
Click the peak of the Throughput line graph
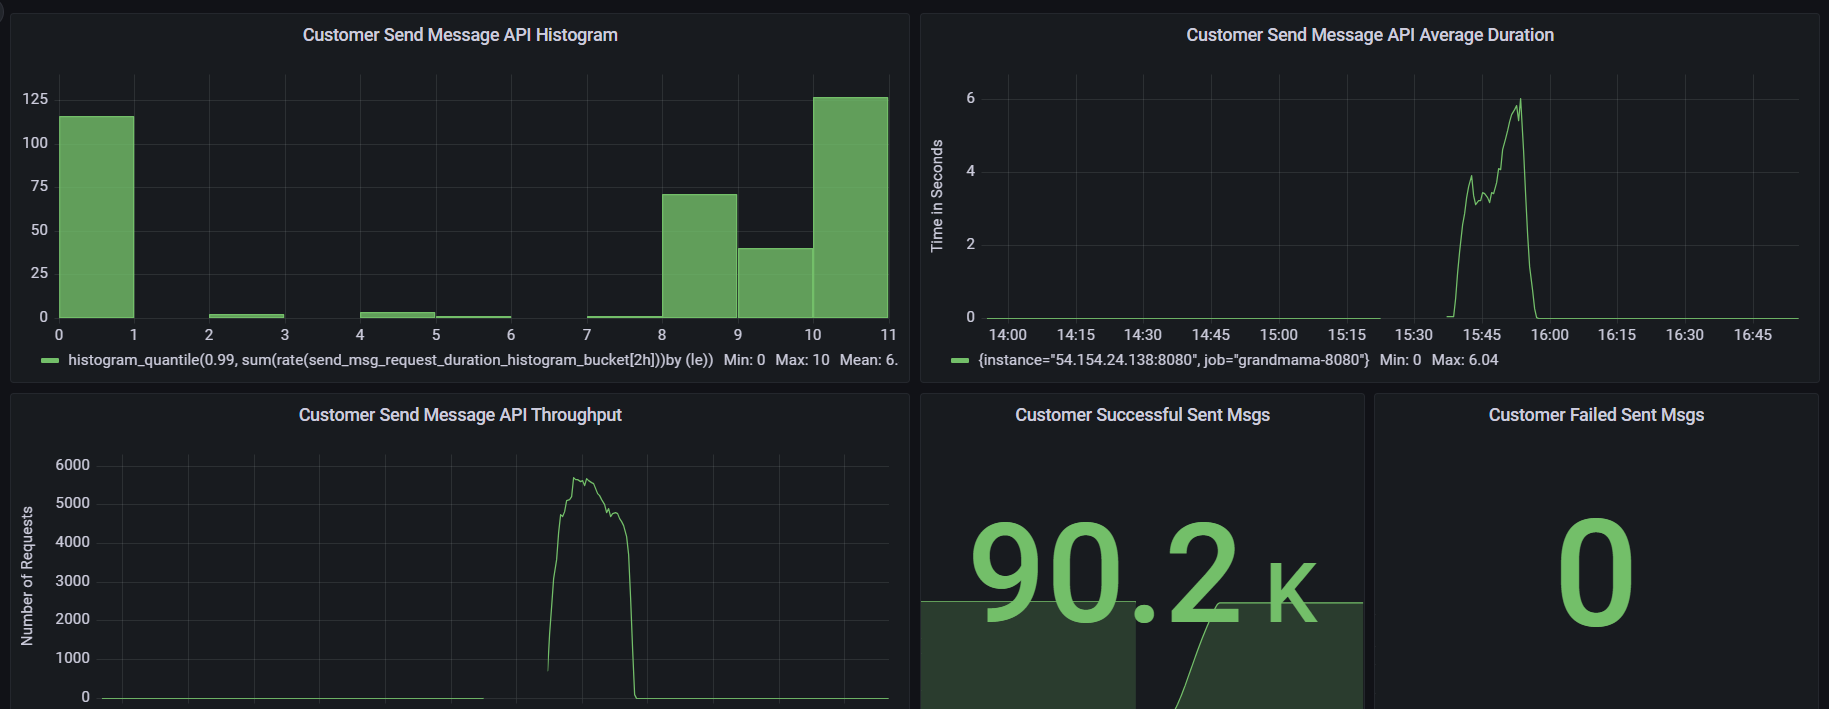point(576,479)
